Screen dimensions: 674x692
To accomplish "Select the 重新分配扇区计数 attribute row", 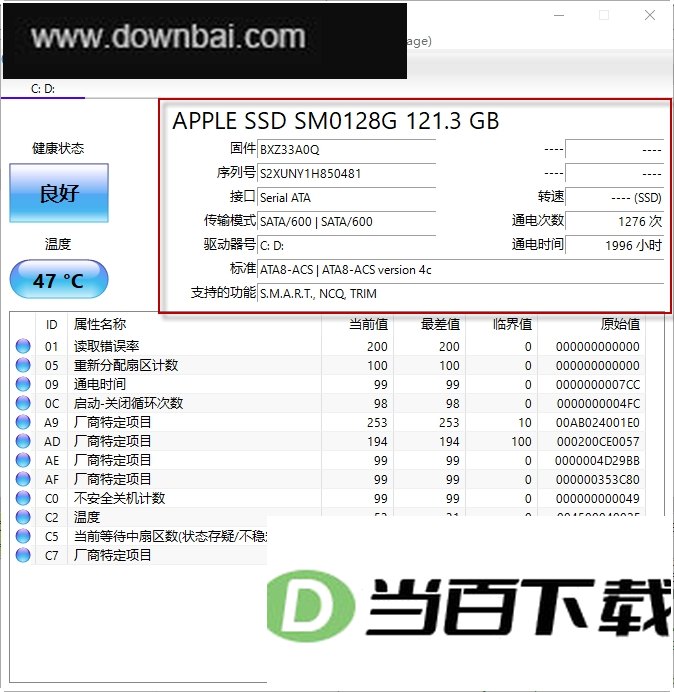I will pyautogui.click(x=328, y=365).
